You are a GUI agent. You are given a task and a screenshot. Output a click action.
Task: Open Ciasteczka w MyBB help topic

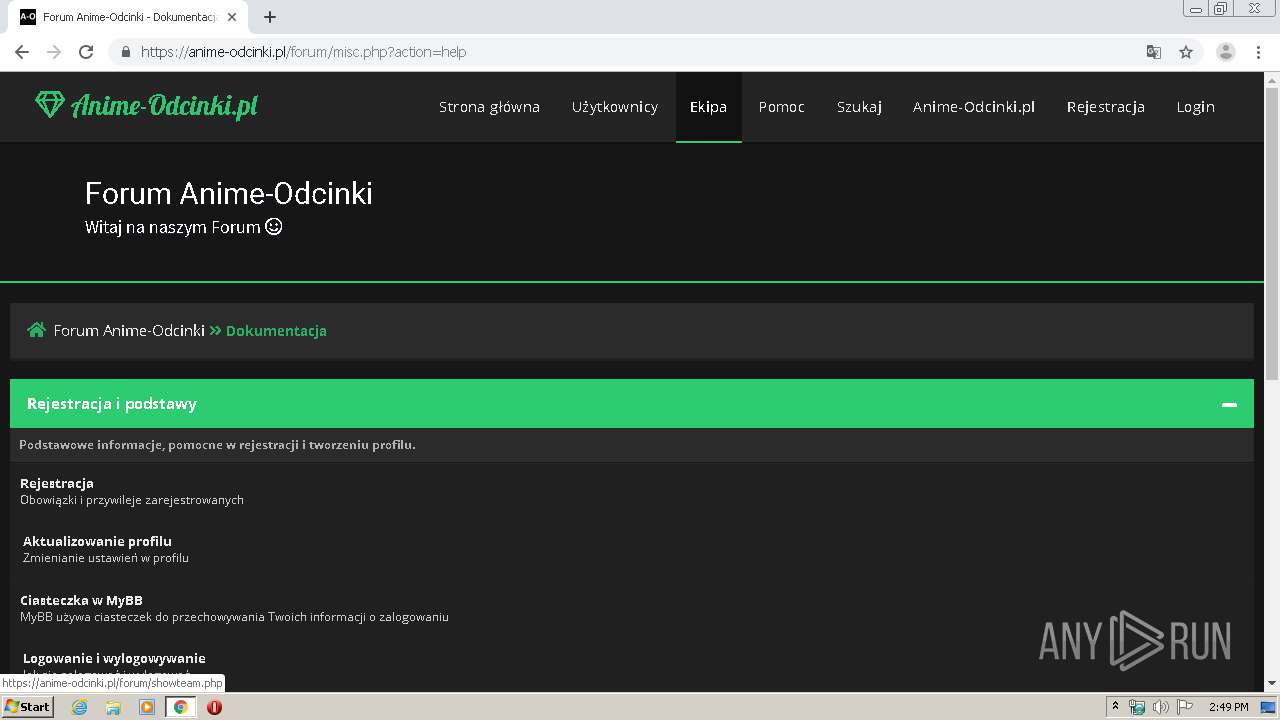click(x=81, y=600)
